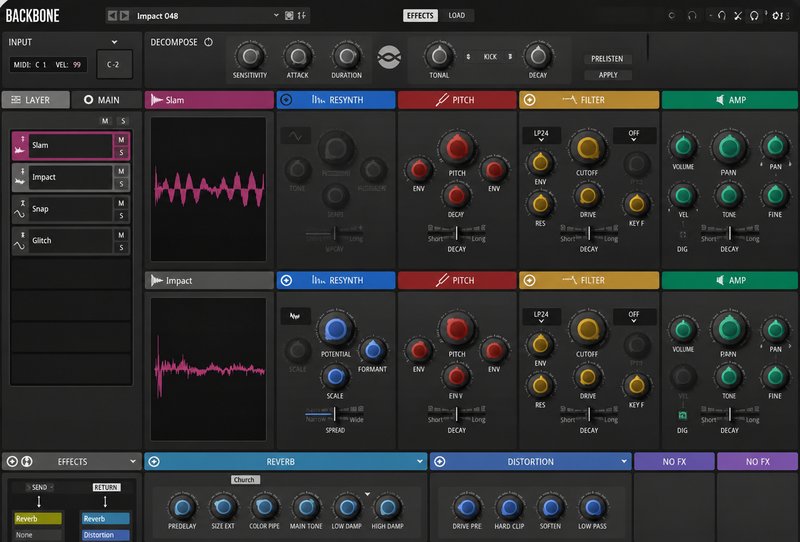Toggle the DISTORTION effect power icon
This screenshot has width=800, height=542.
440,461
